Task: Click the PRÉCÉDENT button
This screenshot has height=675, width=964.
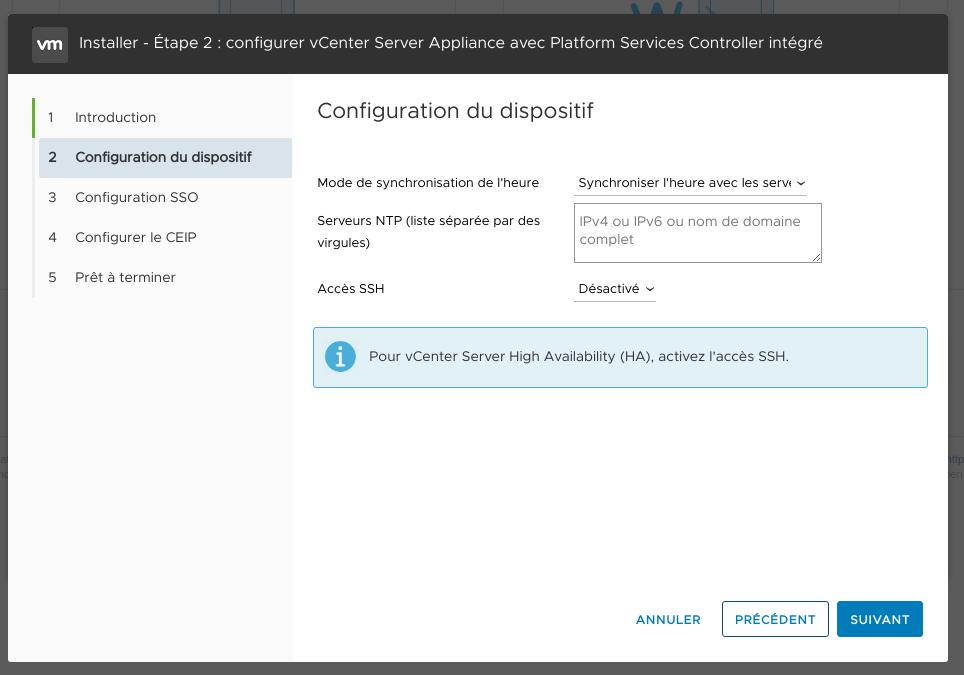Action: pos(775,619)
